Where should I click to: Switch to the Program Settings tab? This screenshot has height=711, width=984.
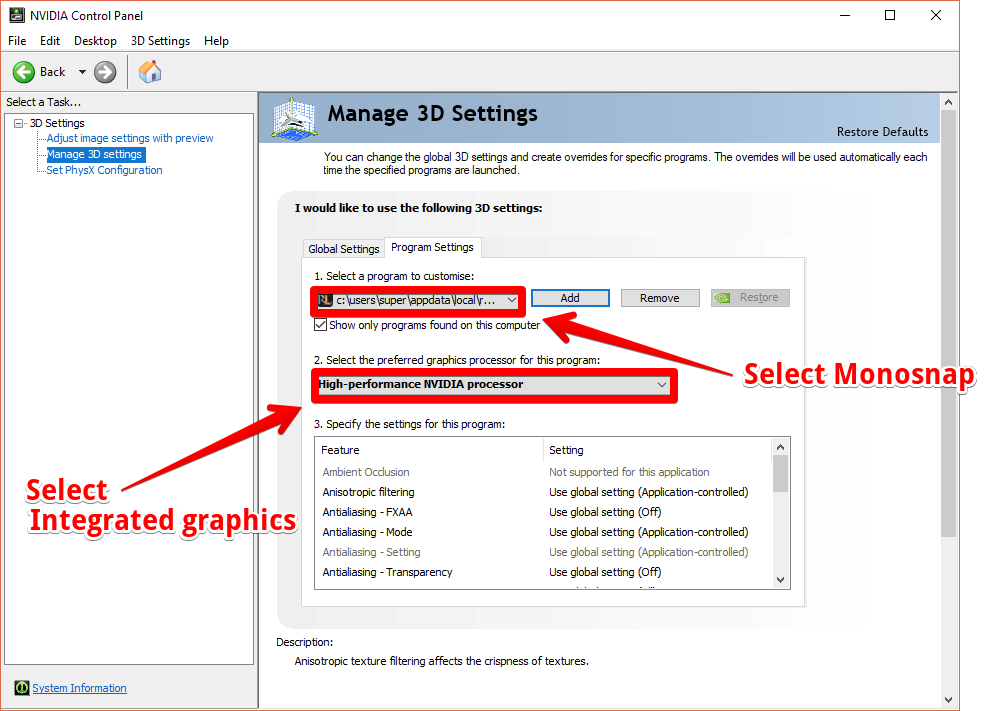pyautogui.click(x=432, y=247)
